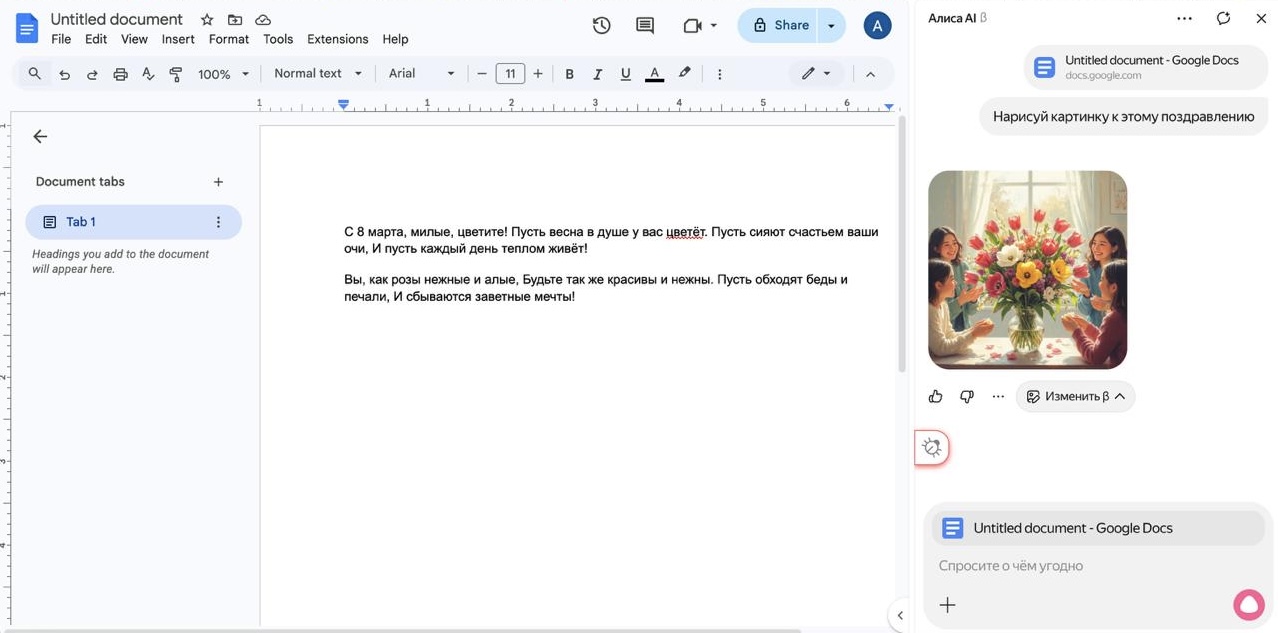Toggle italic formatting
This screenshot has width=1278, height=633.
click(597, 74)
